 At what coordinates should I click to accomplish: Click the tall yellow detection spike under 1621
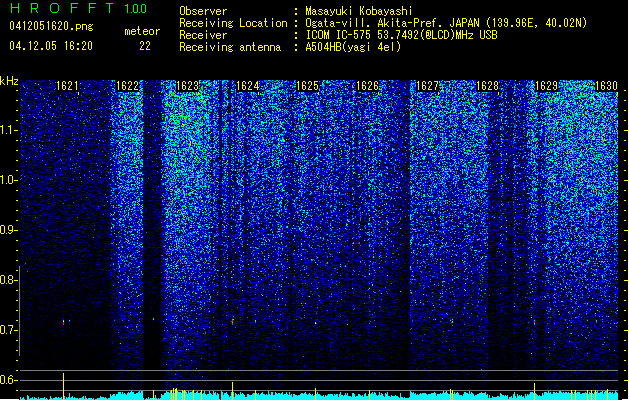coord(63,386)
